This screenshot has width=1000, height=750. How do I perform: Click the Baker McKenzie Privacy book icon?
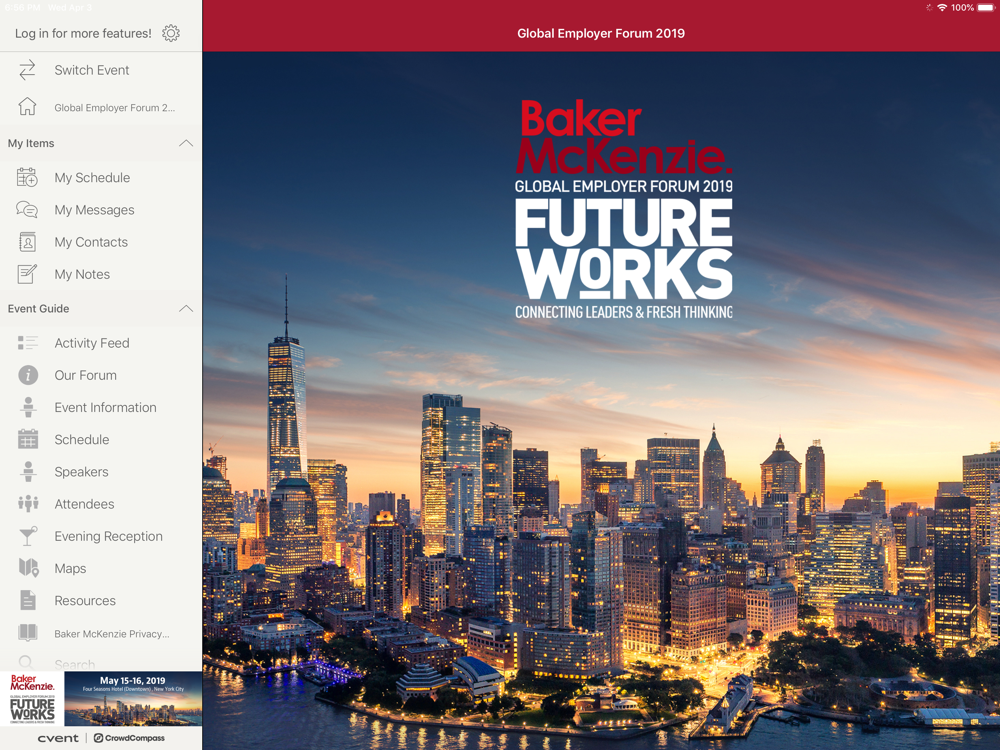click(x=28, y=633)
